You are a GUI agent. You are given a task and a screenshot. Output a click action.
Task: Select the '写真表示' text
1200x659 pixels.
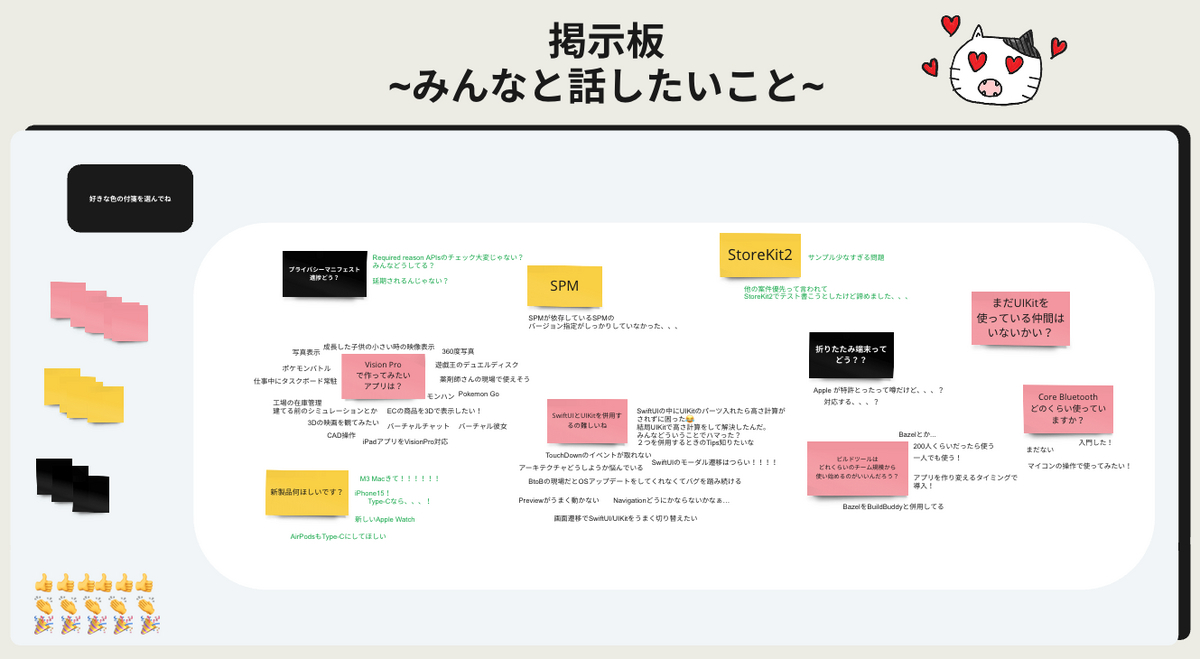click(306, 352)
